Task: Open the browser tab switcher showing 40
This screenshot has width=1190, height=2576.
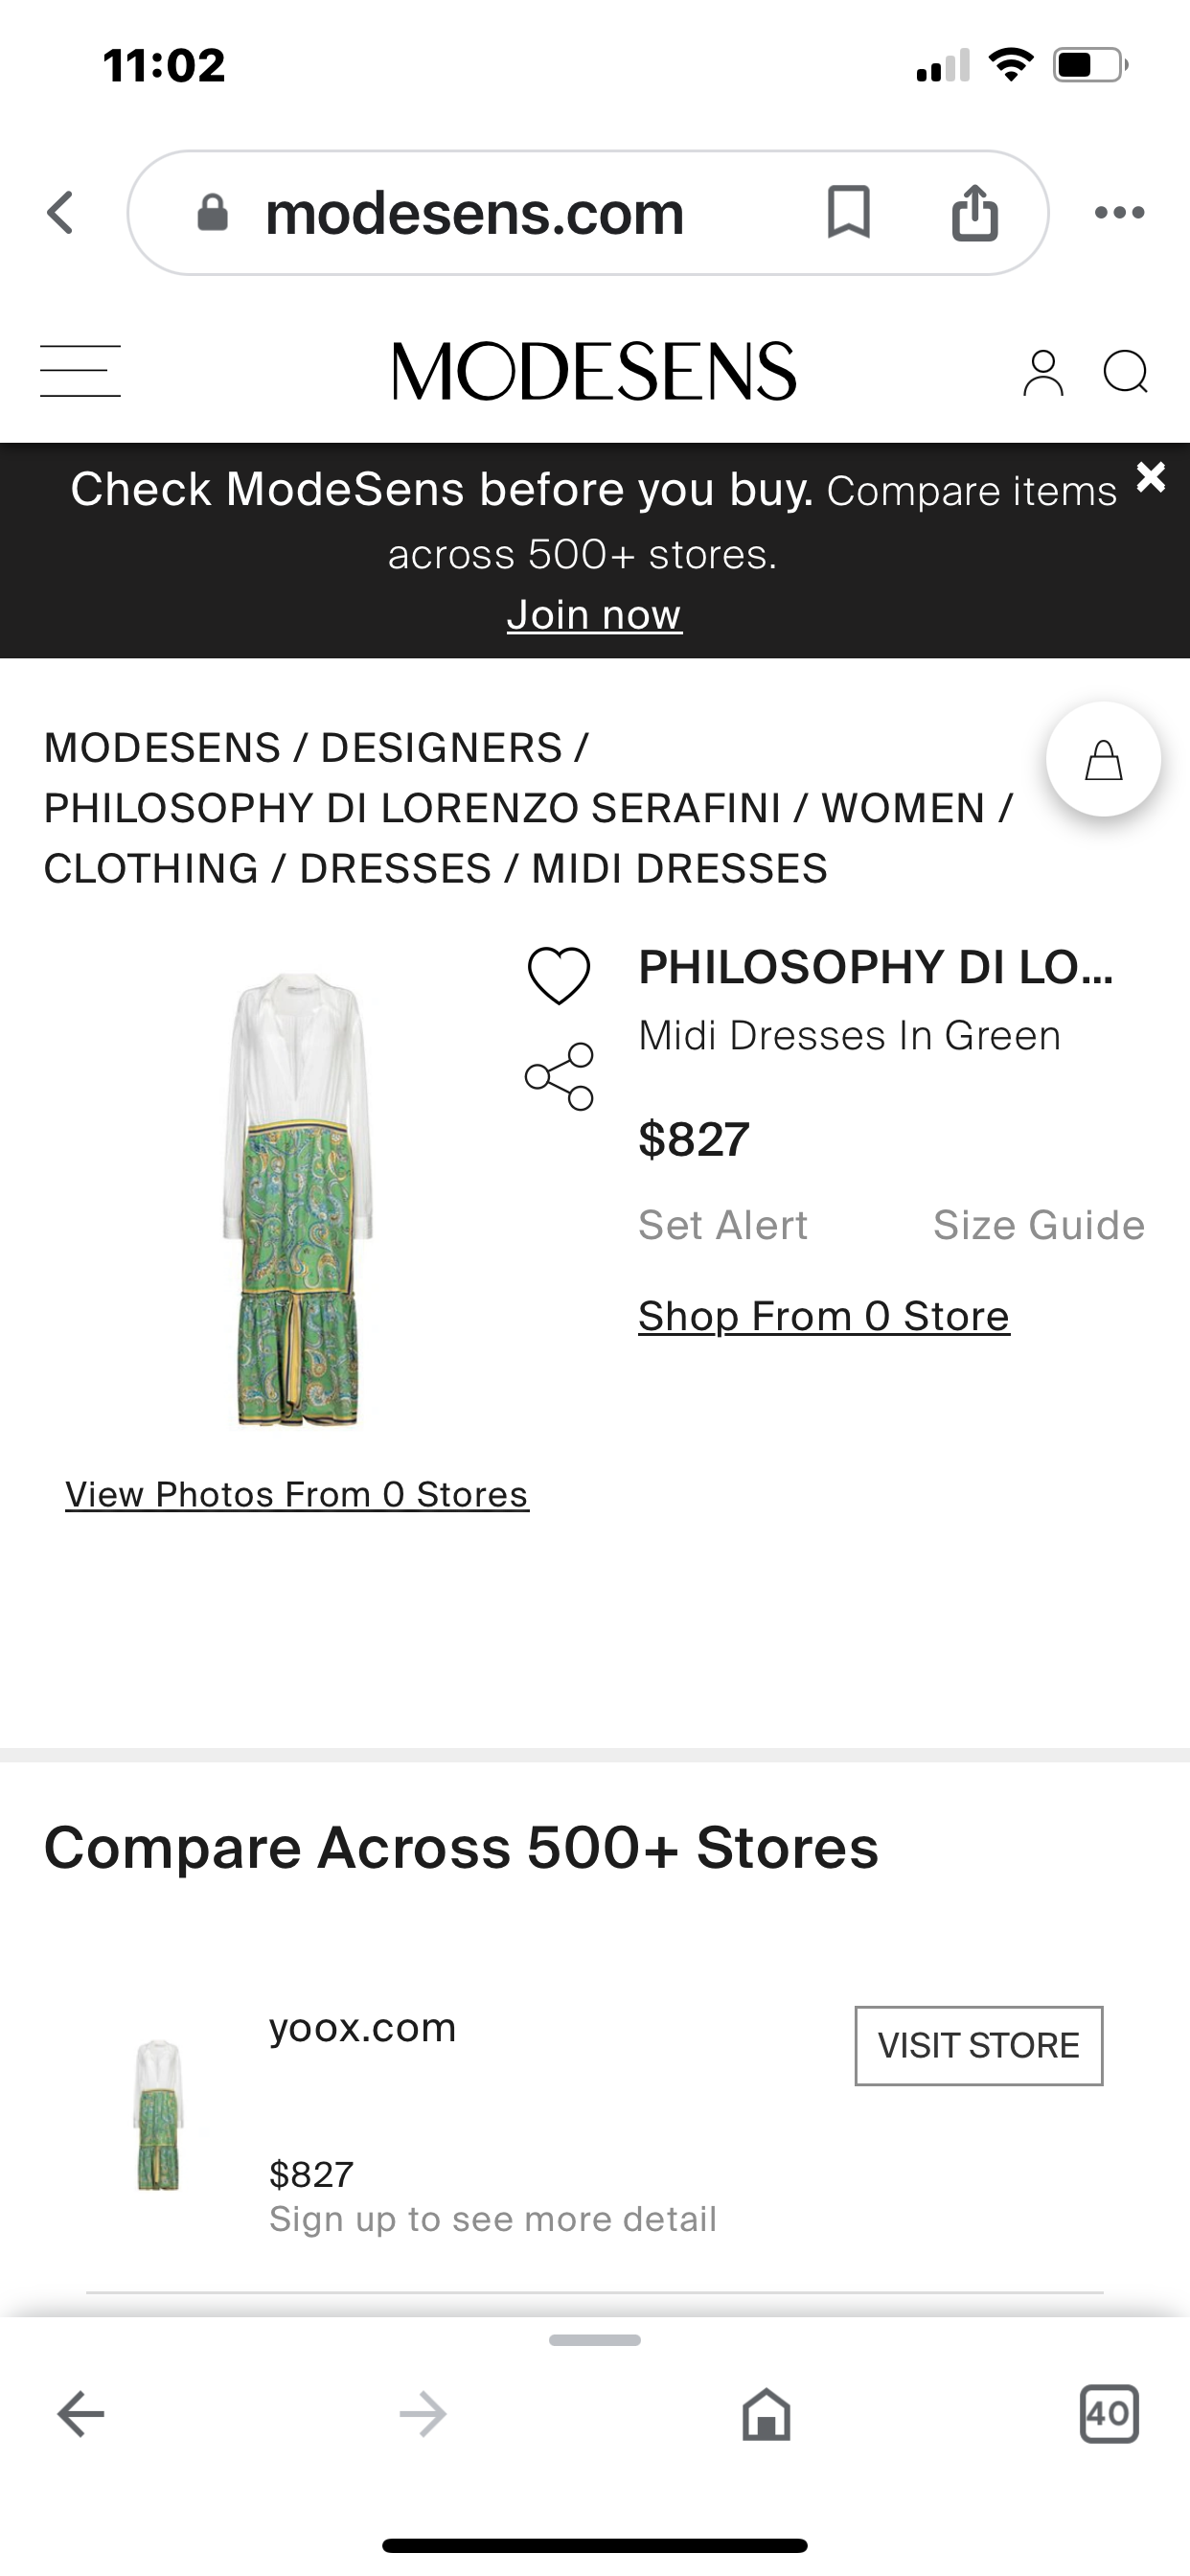Action: click(x=1109, y=2414)
